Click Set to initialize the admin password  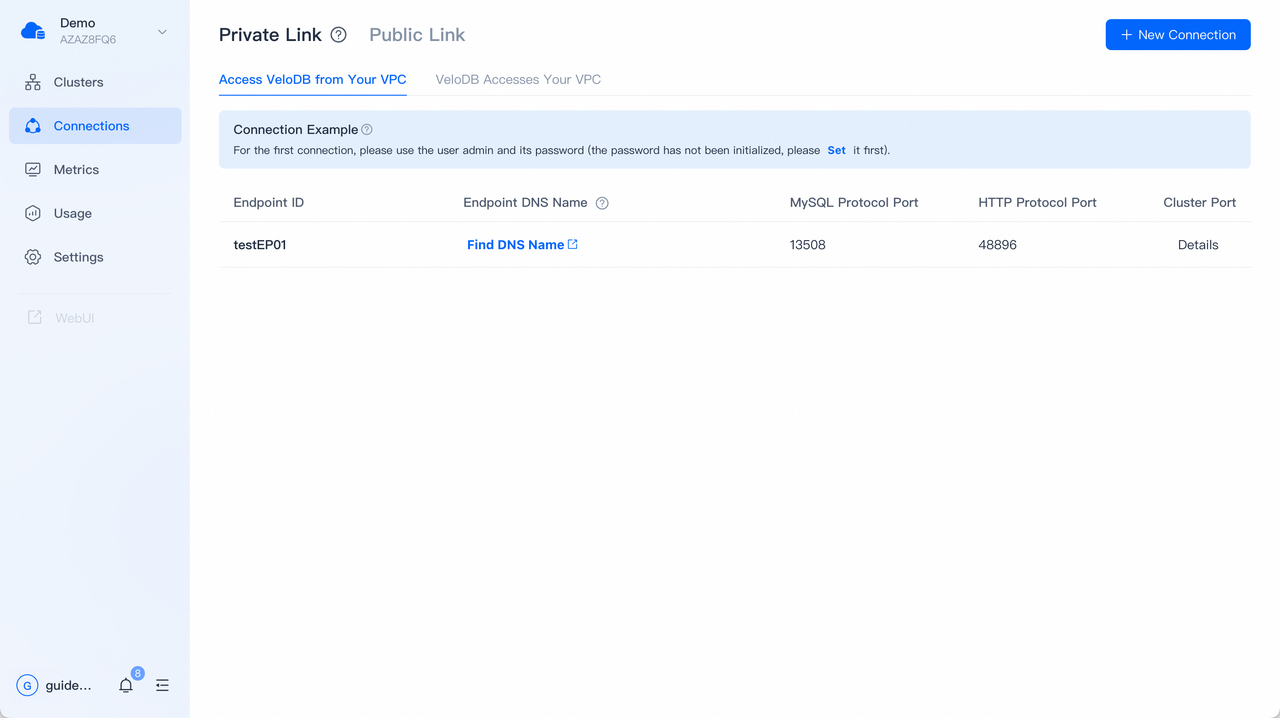(x=836, y=150)
